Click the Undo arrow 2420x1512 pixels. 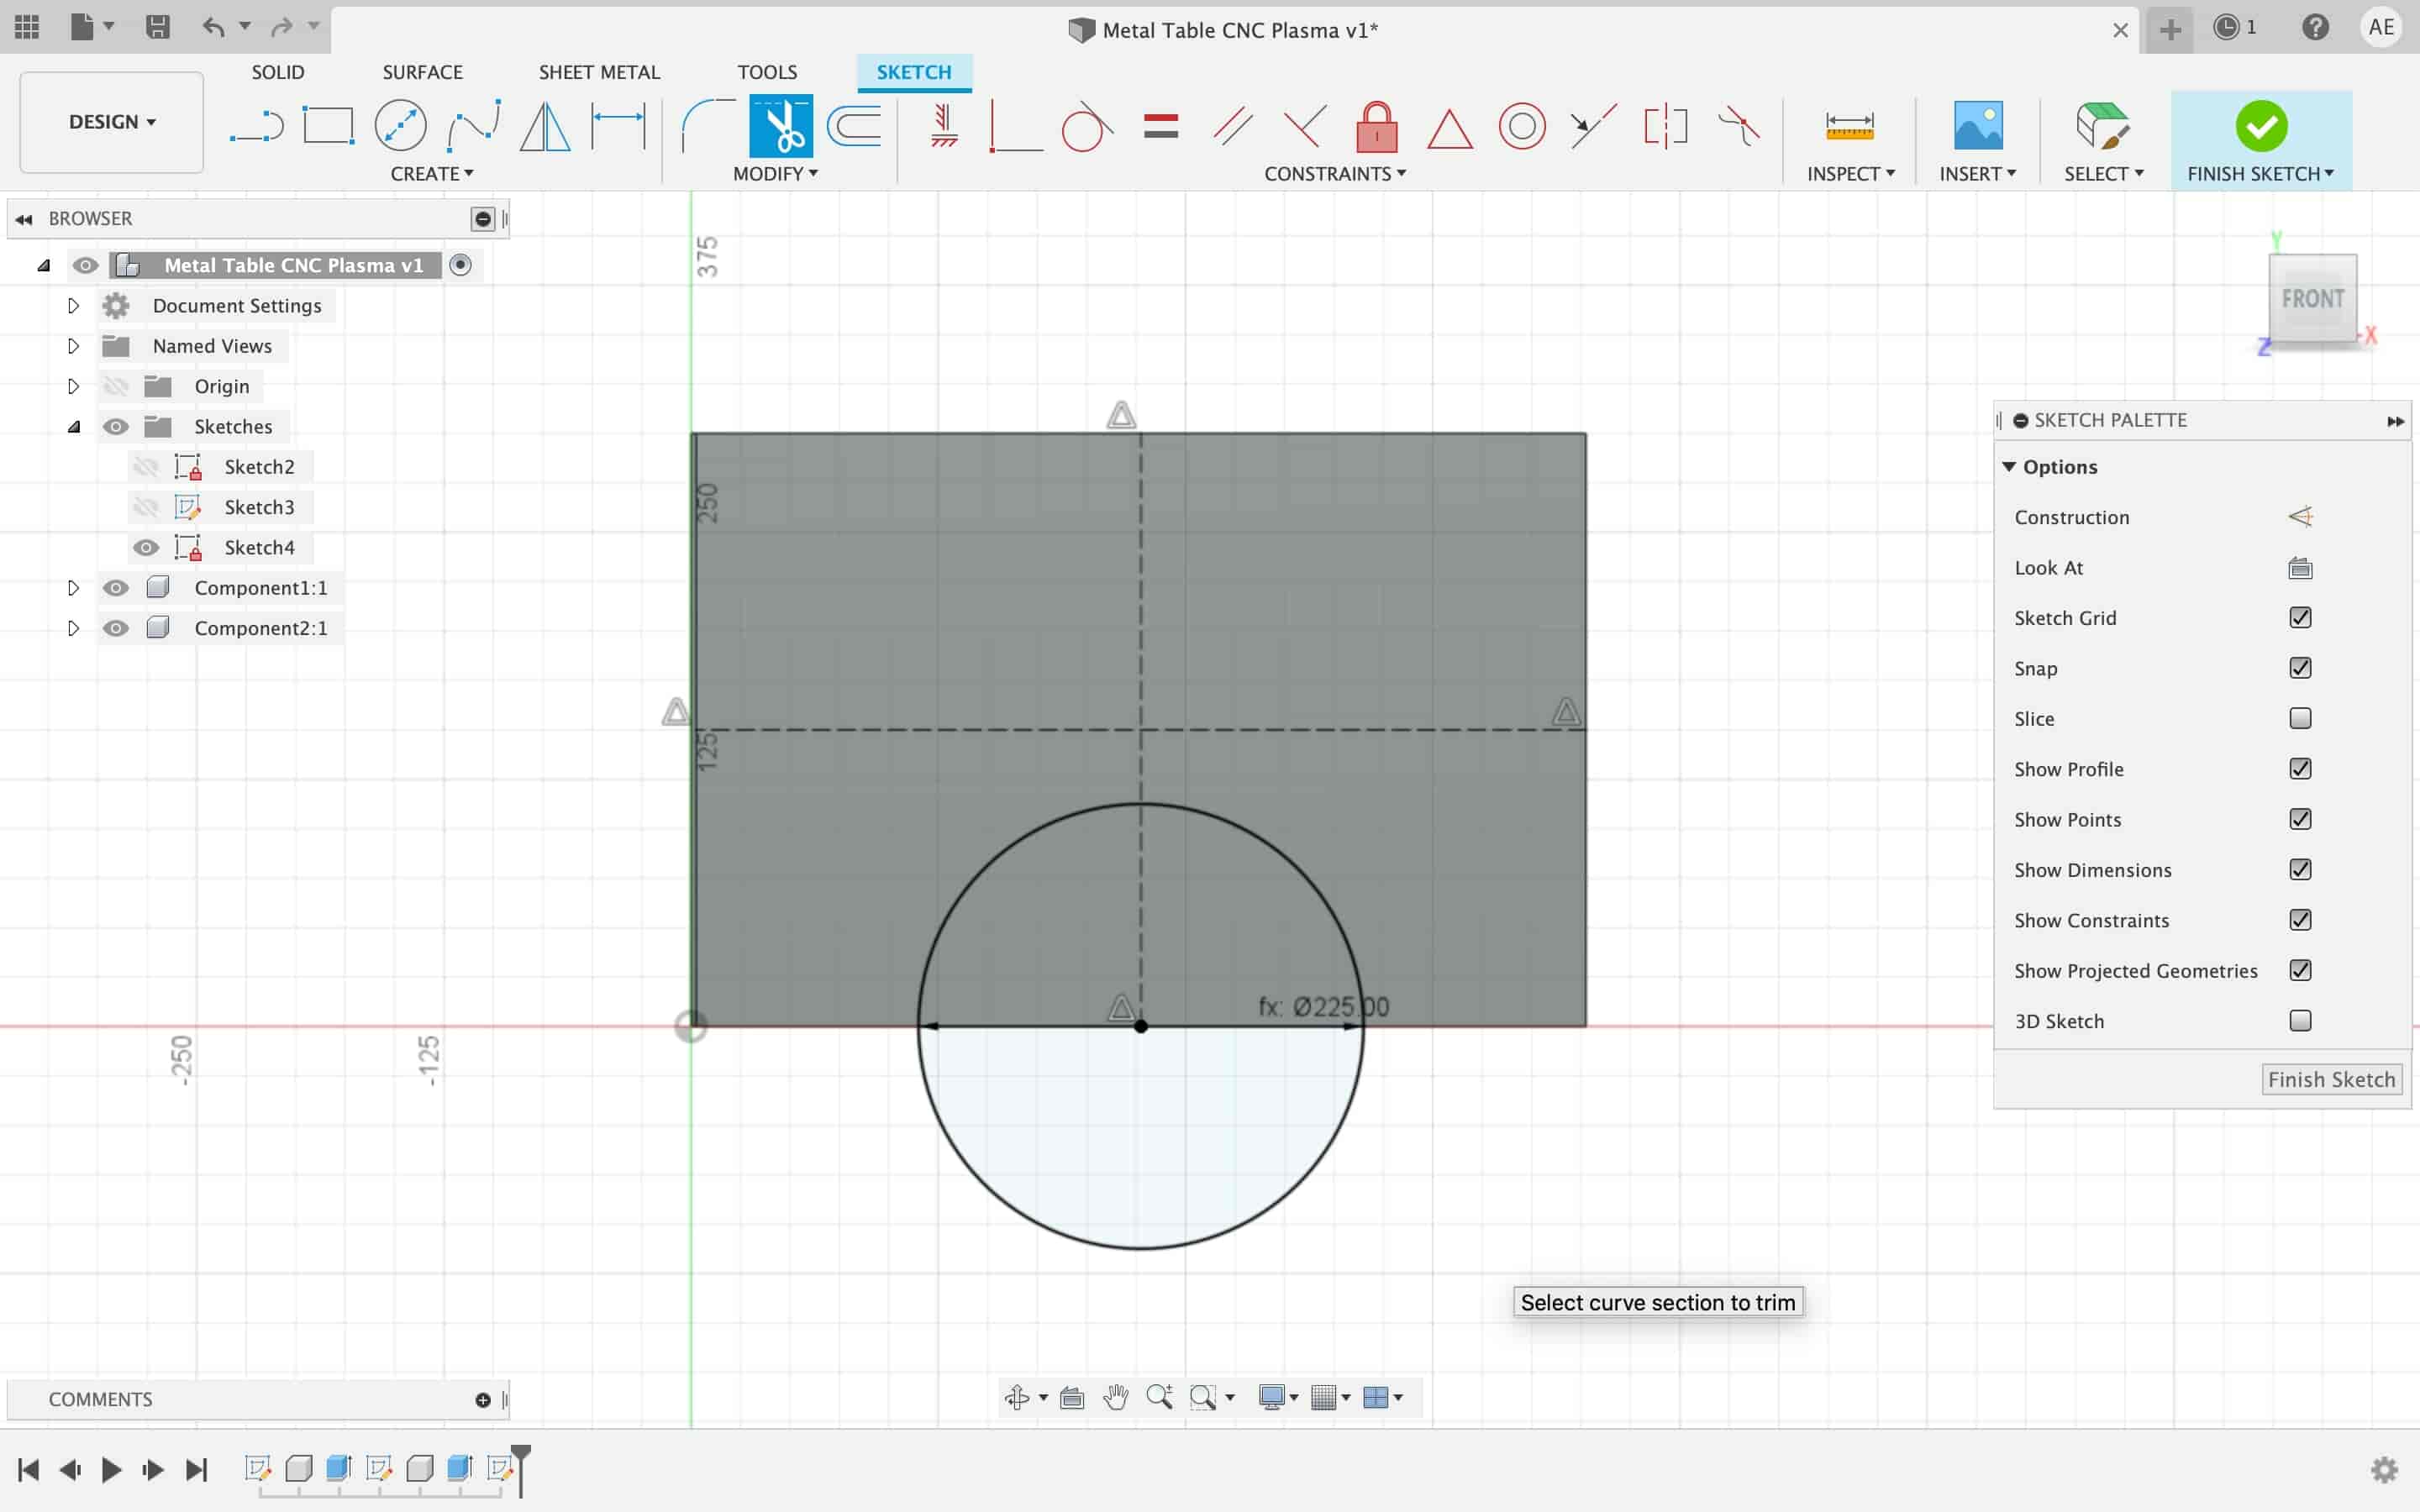[x=213, y=26]
